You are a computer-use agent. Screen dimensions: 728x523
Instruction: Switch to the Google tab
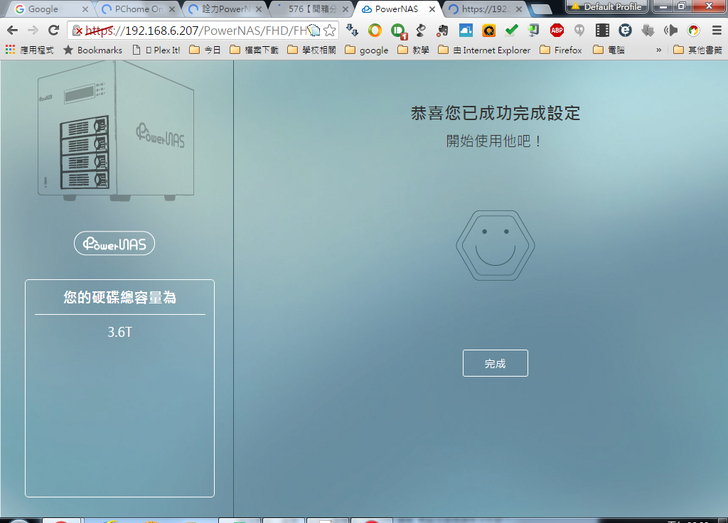click(x=50, y=9)
